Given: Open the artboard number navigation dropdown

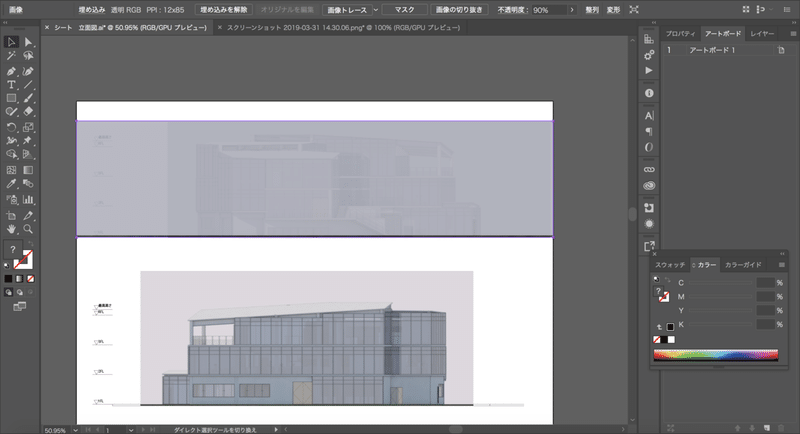Looking at the screenshot, I should [x=131, y=430].
